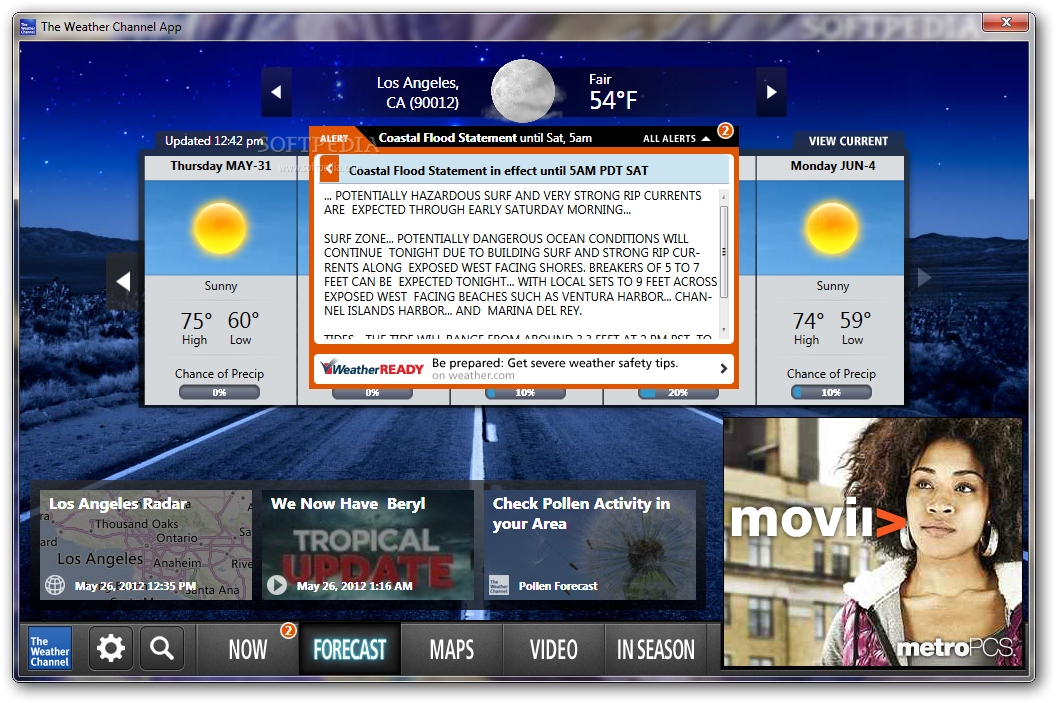Open the VIDEO tab
This screenshot has width=1056, height=703.
pos(554,650)
